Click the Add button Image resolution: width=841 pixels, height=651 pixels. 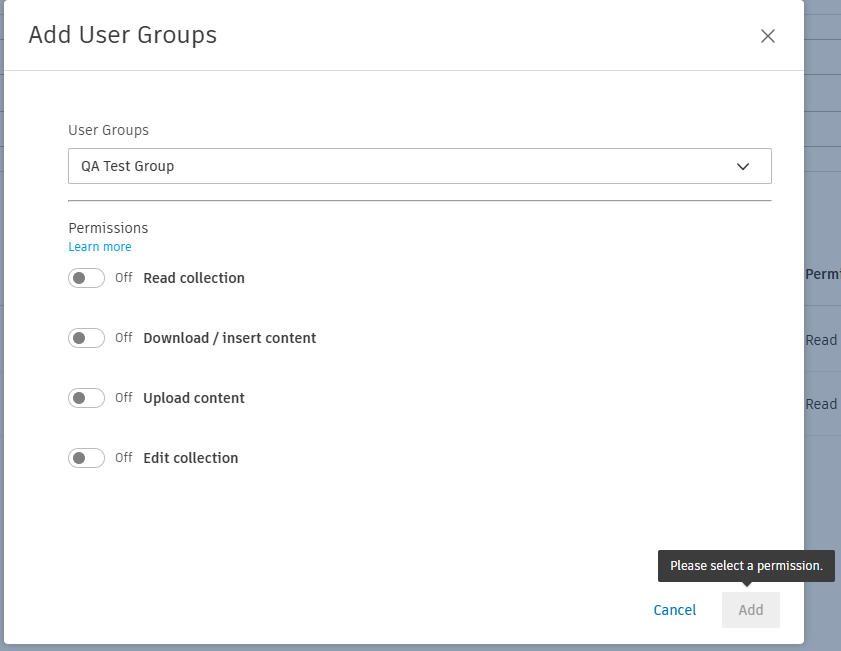tap(750, 610)
